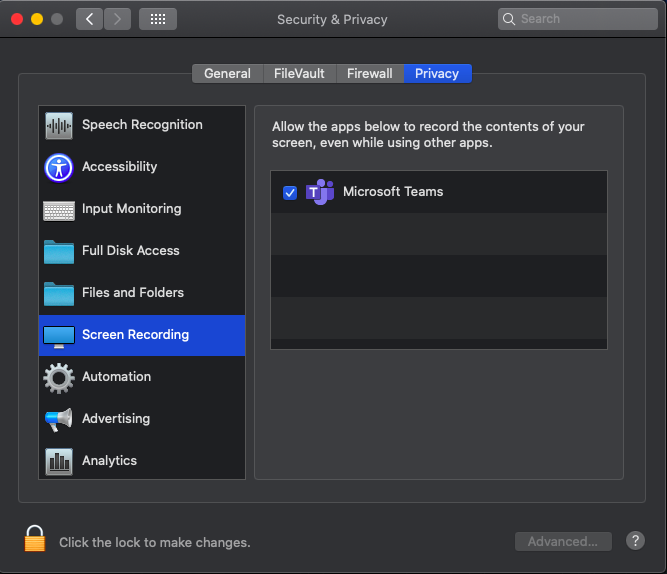Click the padlock to make changes
Viewport: 667px width, 574px height.
tap(35, 538)
